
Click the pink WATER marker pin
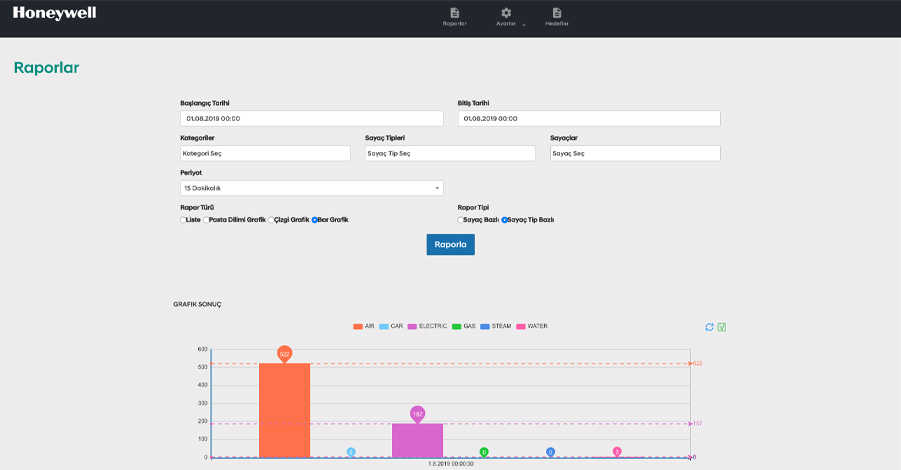(x=617, y=452)
